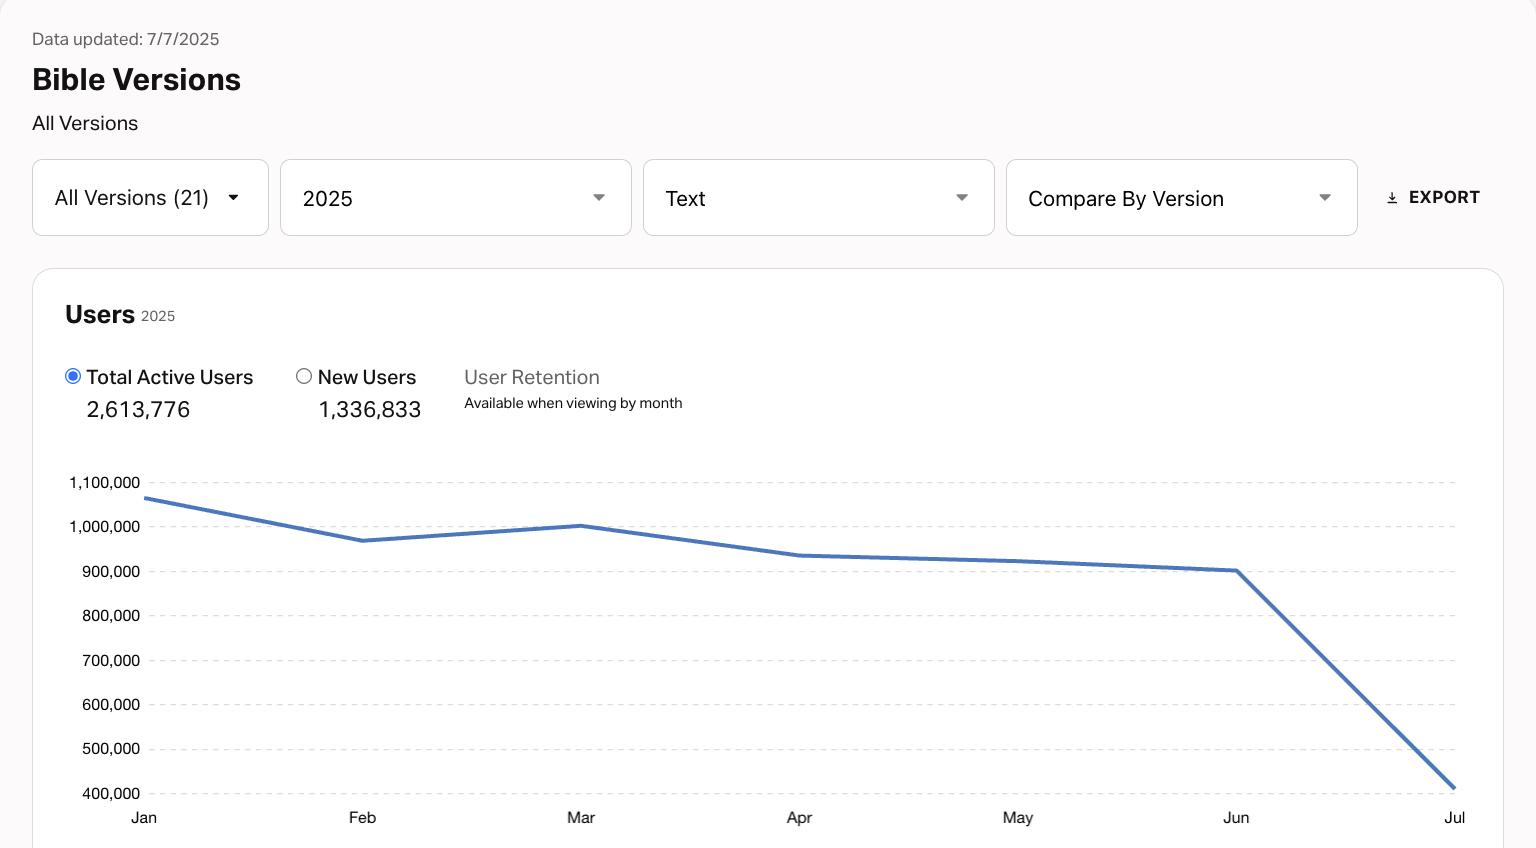Click the May label on the x-axis
Image resolution: width=1536 pixels, height=848 pixels.
(1018, 818)
